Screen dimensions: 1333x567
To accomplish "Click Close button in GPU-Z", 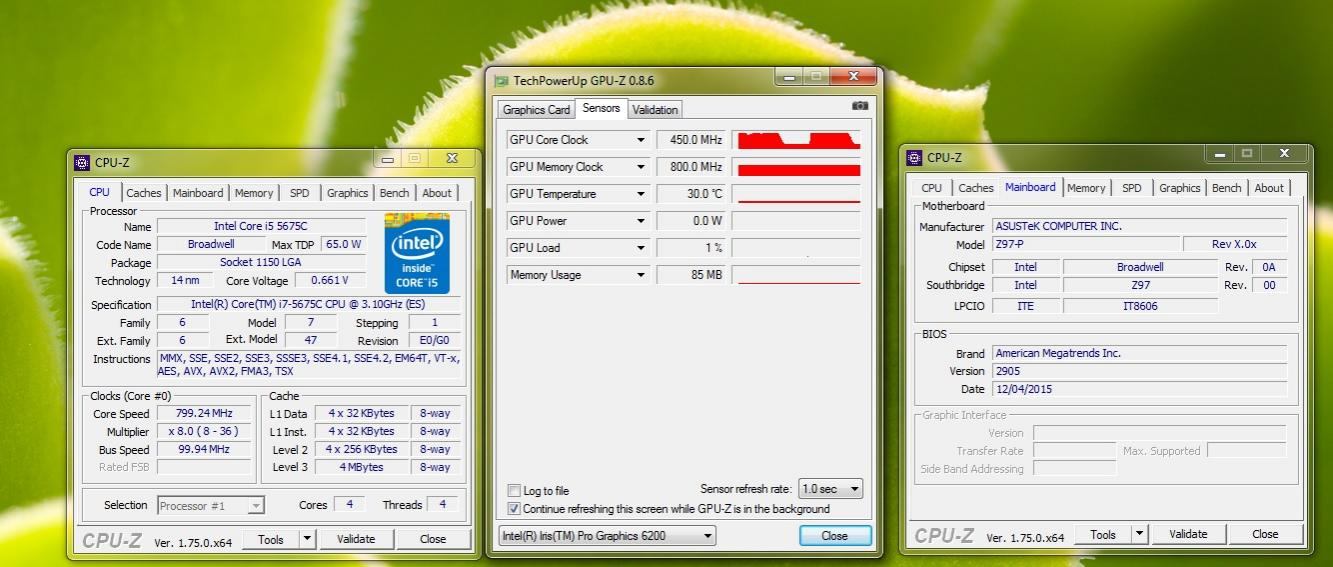I will click(x=835, y=536).
